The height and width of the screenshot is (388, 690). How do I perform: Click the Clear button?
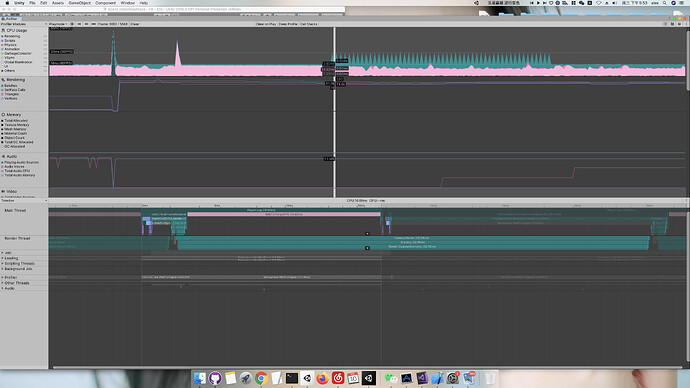pyautogui.click(x=135, y=24)
